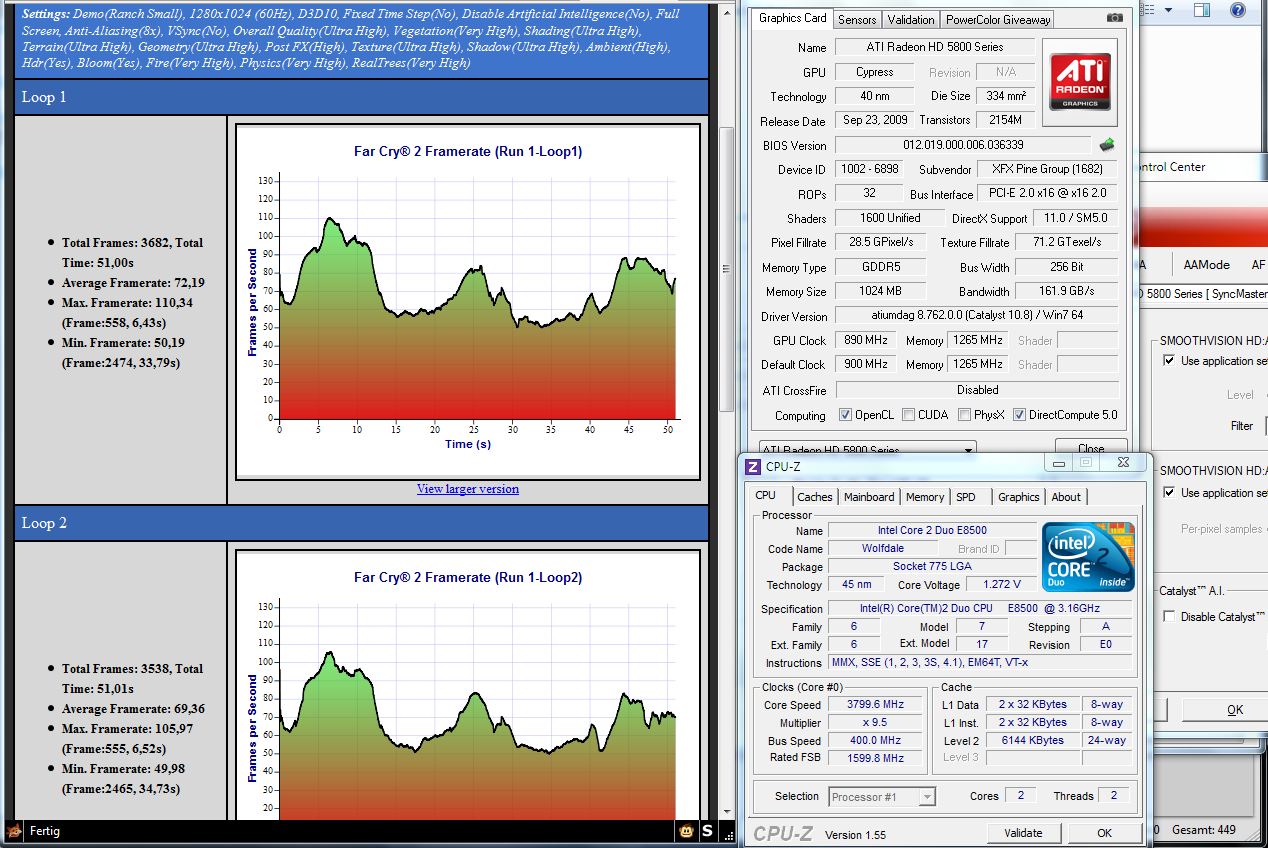This screenshot has width=1268, height=848.
Task: Click the Rated FSB value 1599.8 MHz
Action: pos(875,759)
